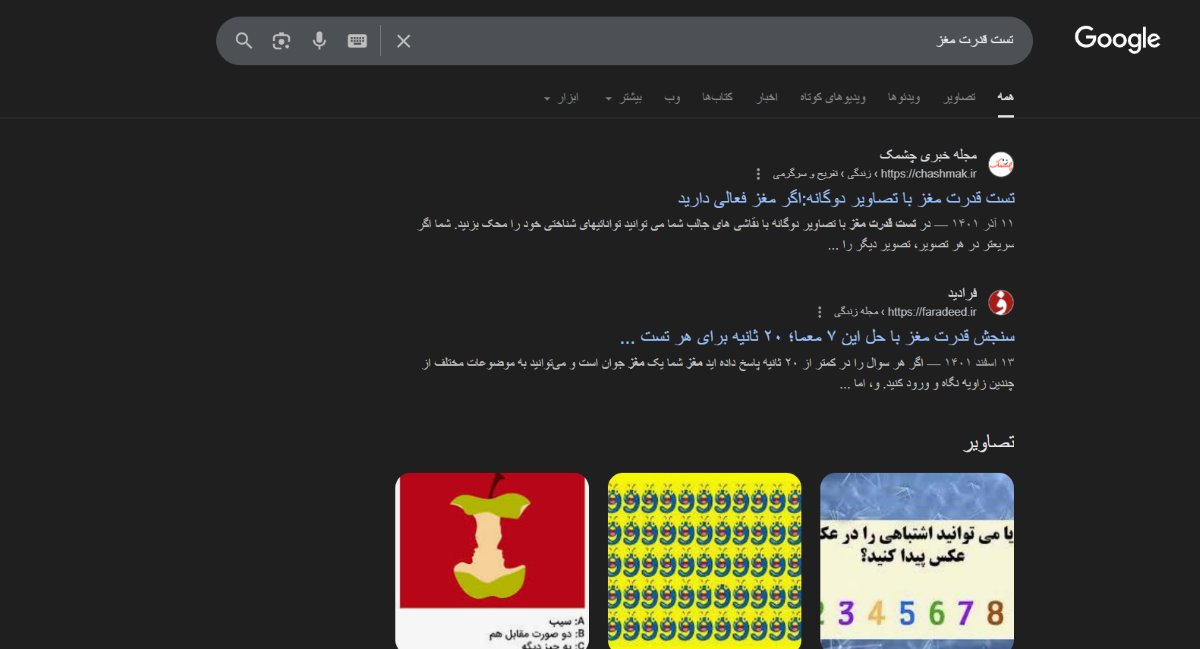Go to the Google homepage via logo
Screen dimensions: 1200x649
click(x=1117, y=40)
